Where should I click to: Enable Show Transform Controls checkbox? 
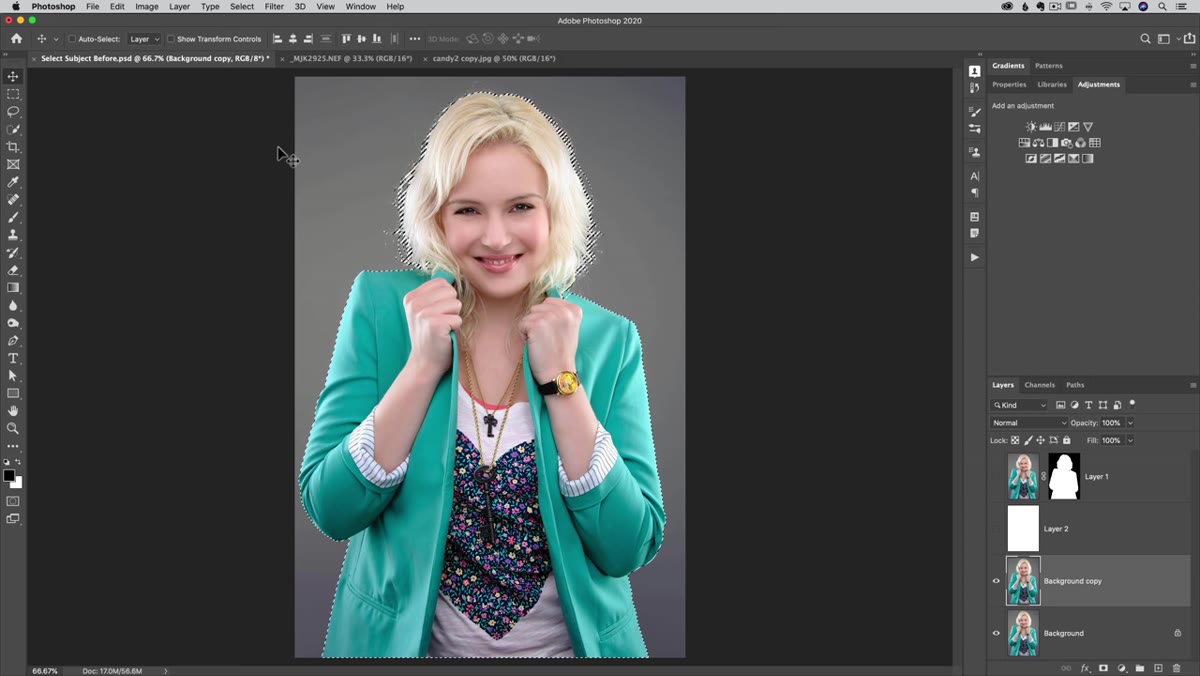coord(170,39)
